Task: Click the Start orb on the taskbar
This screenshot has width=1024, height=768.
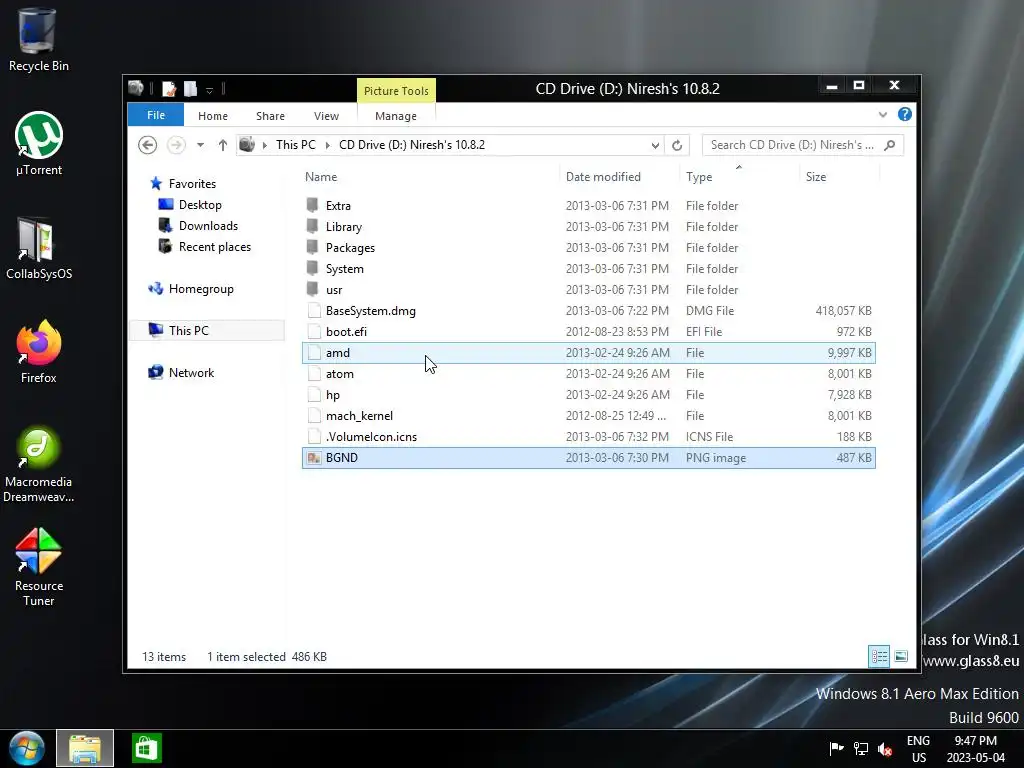Action: point(27,748)
